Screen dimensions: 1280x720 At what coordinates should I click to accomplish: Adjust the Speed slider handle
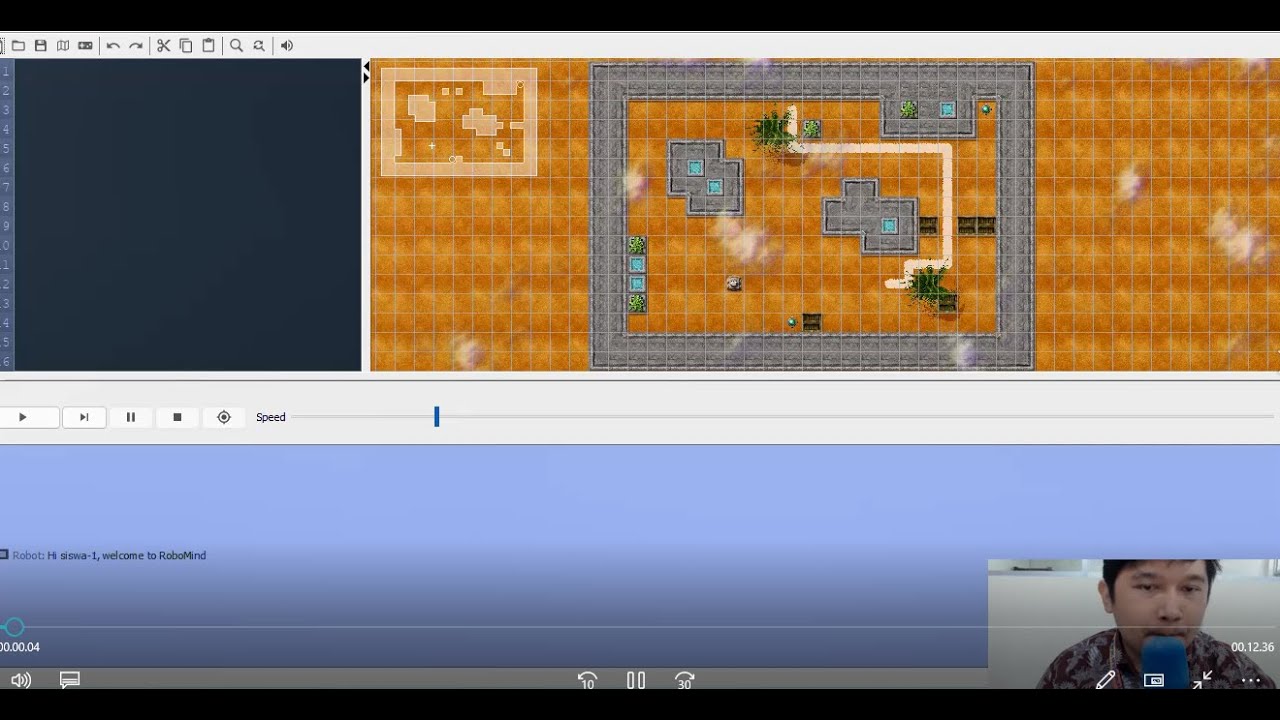[437, 417]
